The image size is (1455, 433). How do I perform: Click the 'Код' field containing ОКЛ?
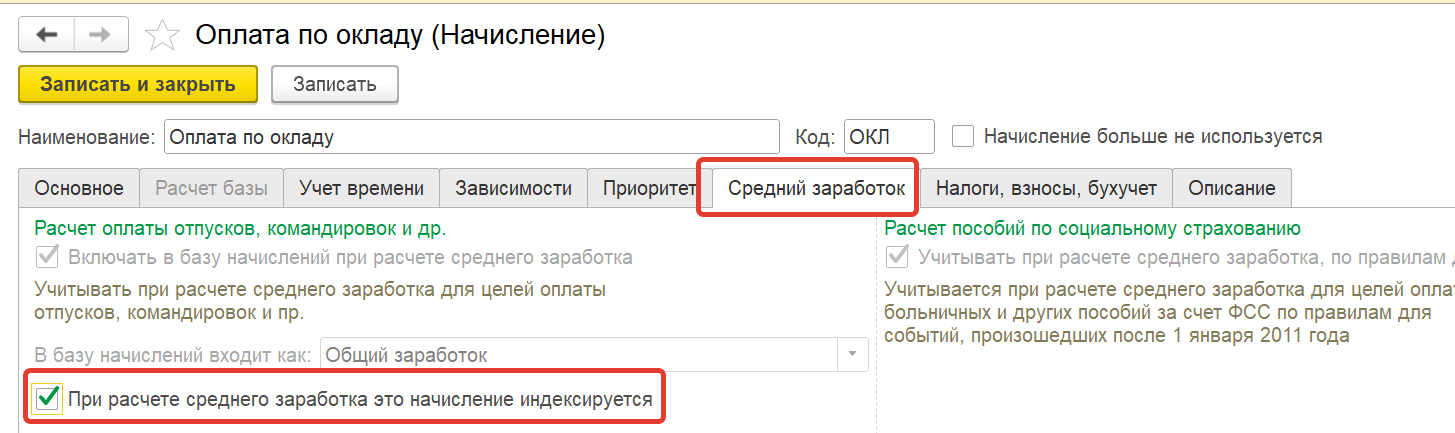point(888,137)
